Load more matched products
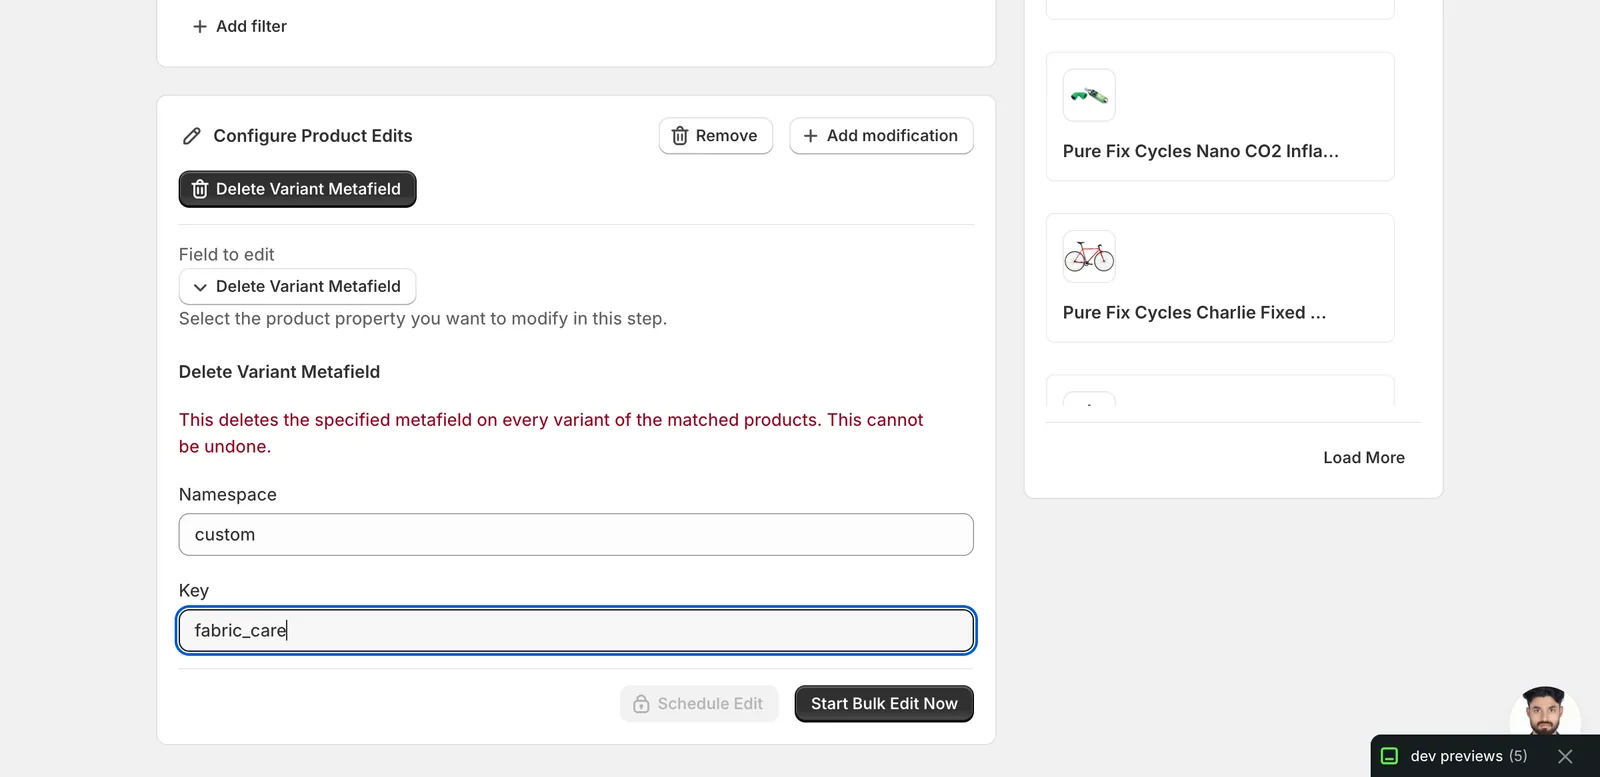1600x777 pixels. pyautogui.click(x=1363, y=458)
